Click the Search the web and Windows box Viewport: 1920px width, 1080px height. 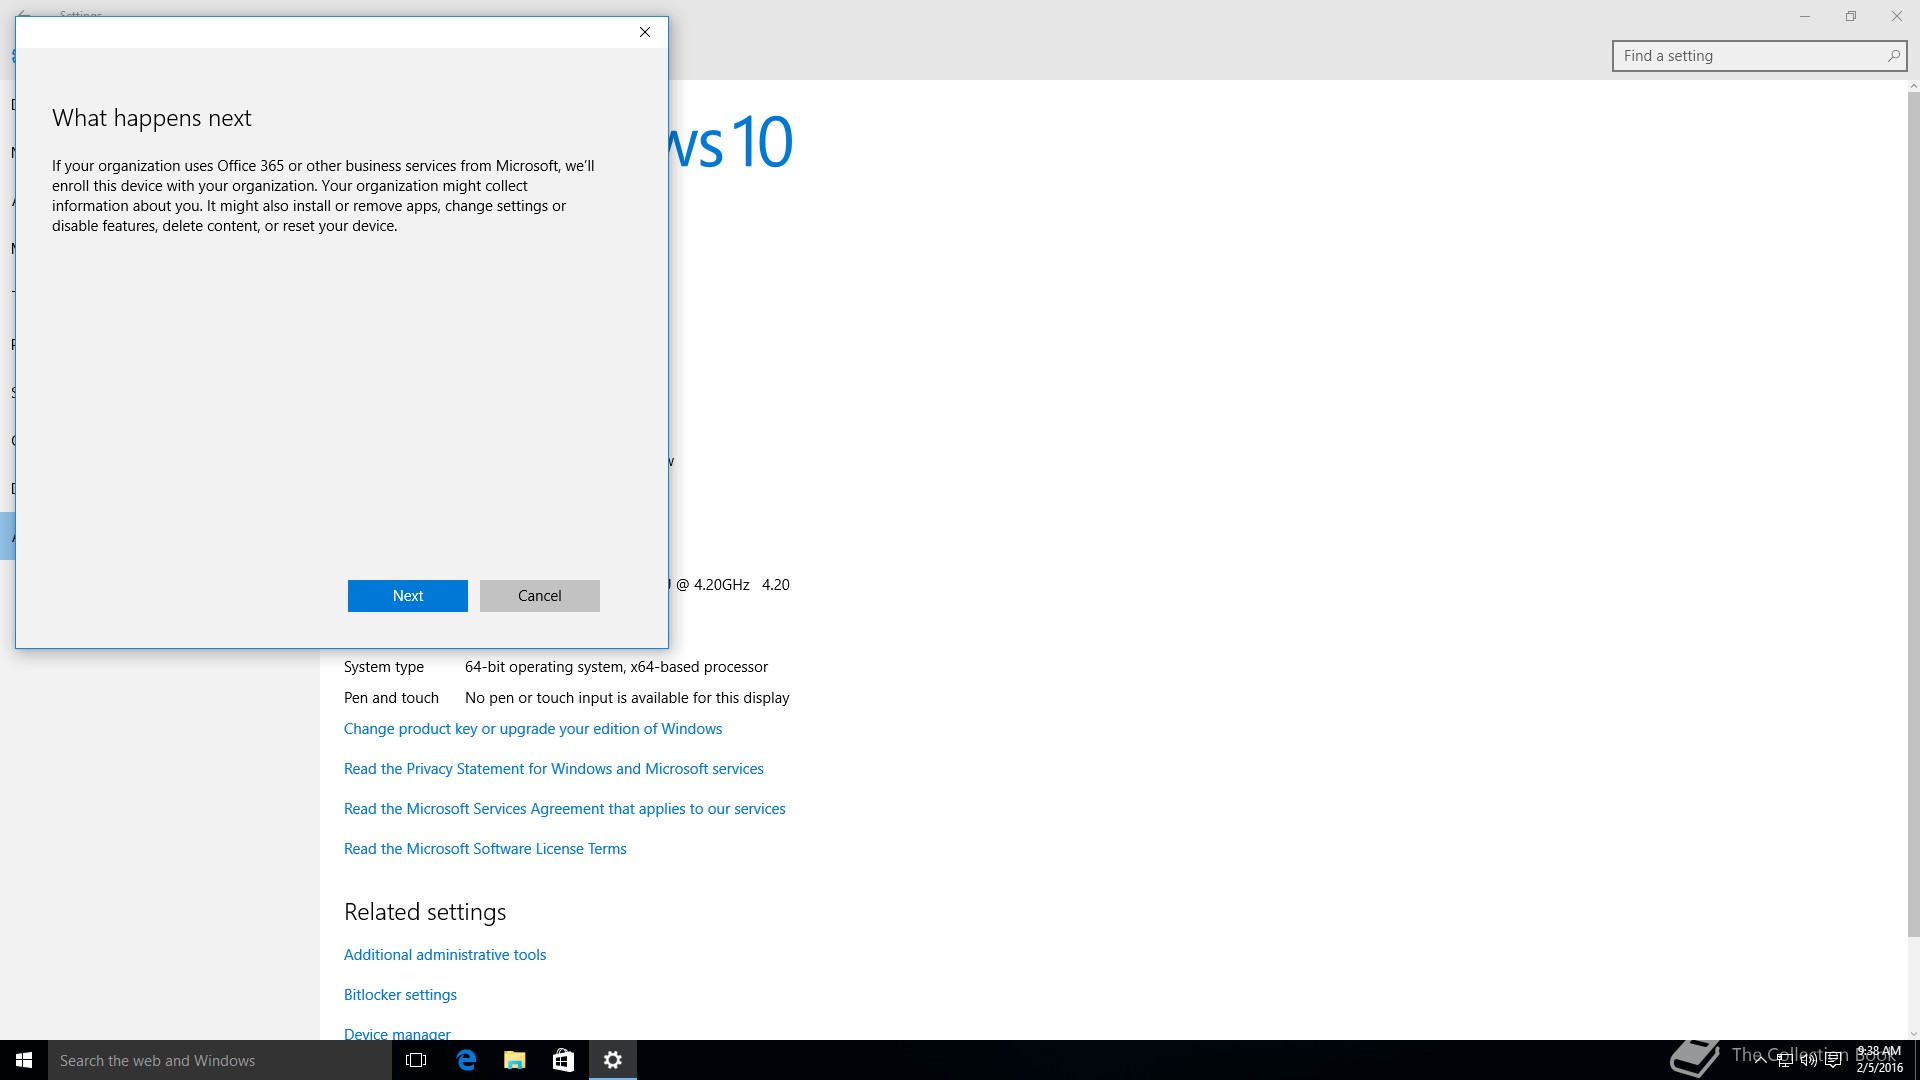(x=220, y=1060)
